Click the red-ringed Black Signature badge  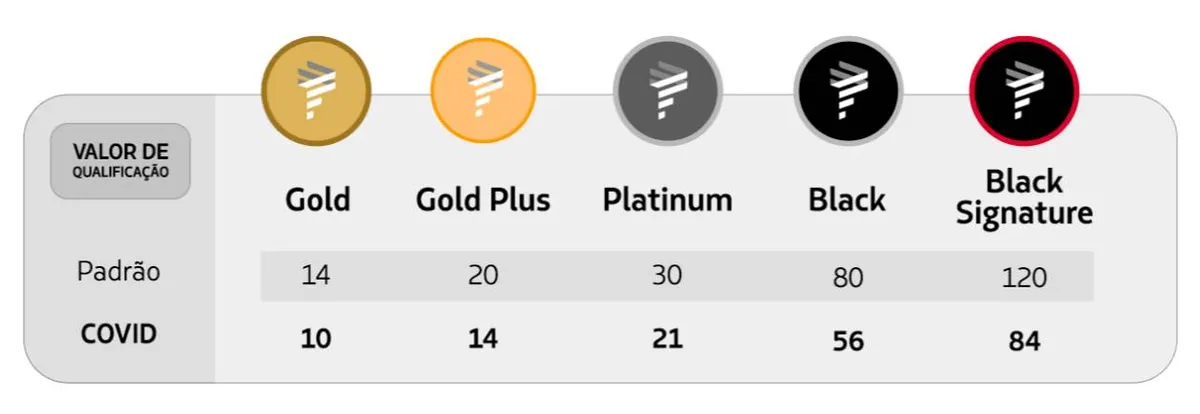pyautogui.click(x=1024, y=93)
